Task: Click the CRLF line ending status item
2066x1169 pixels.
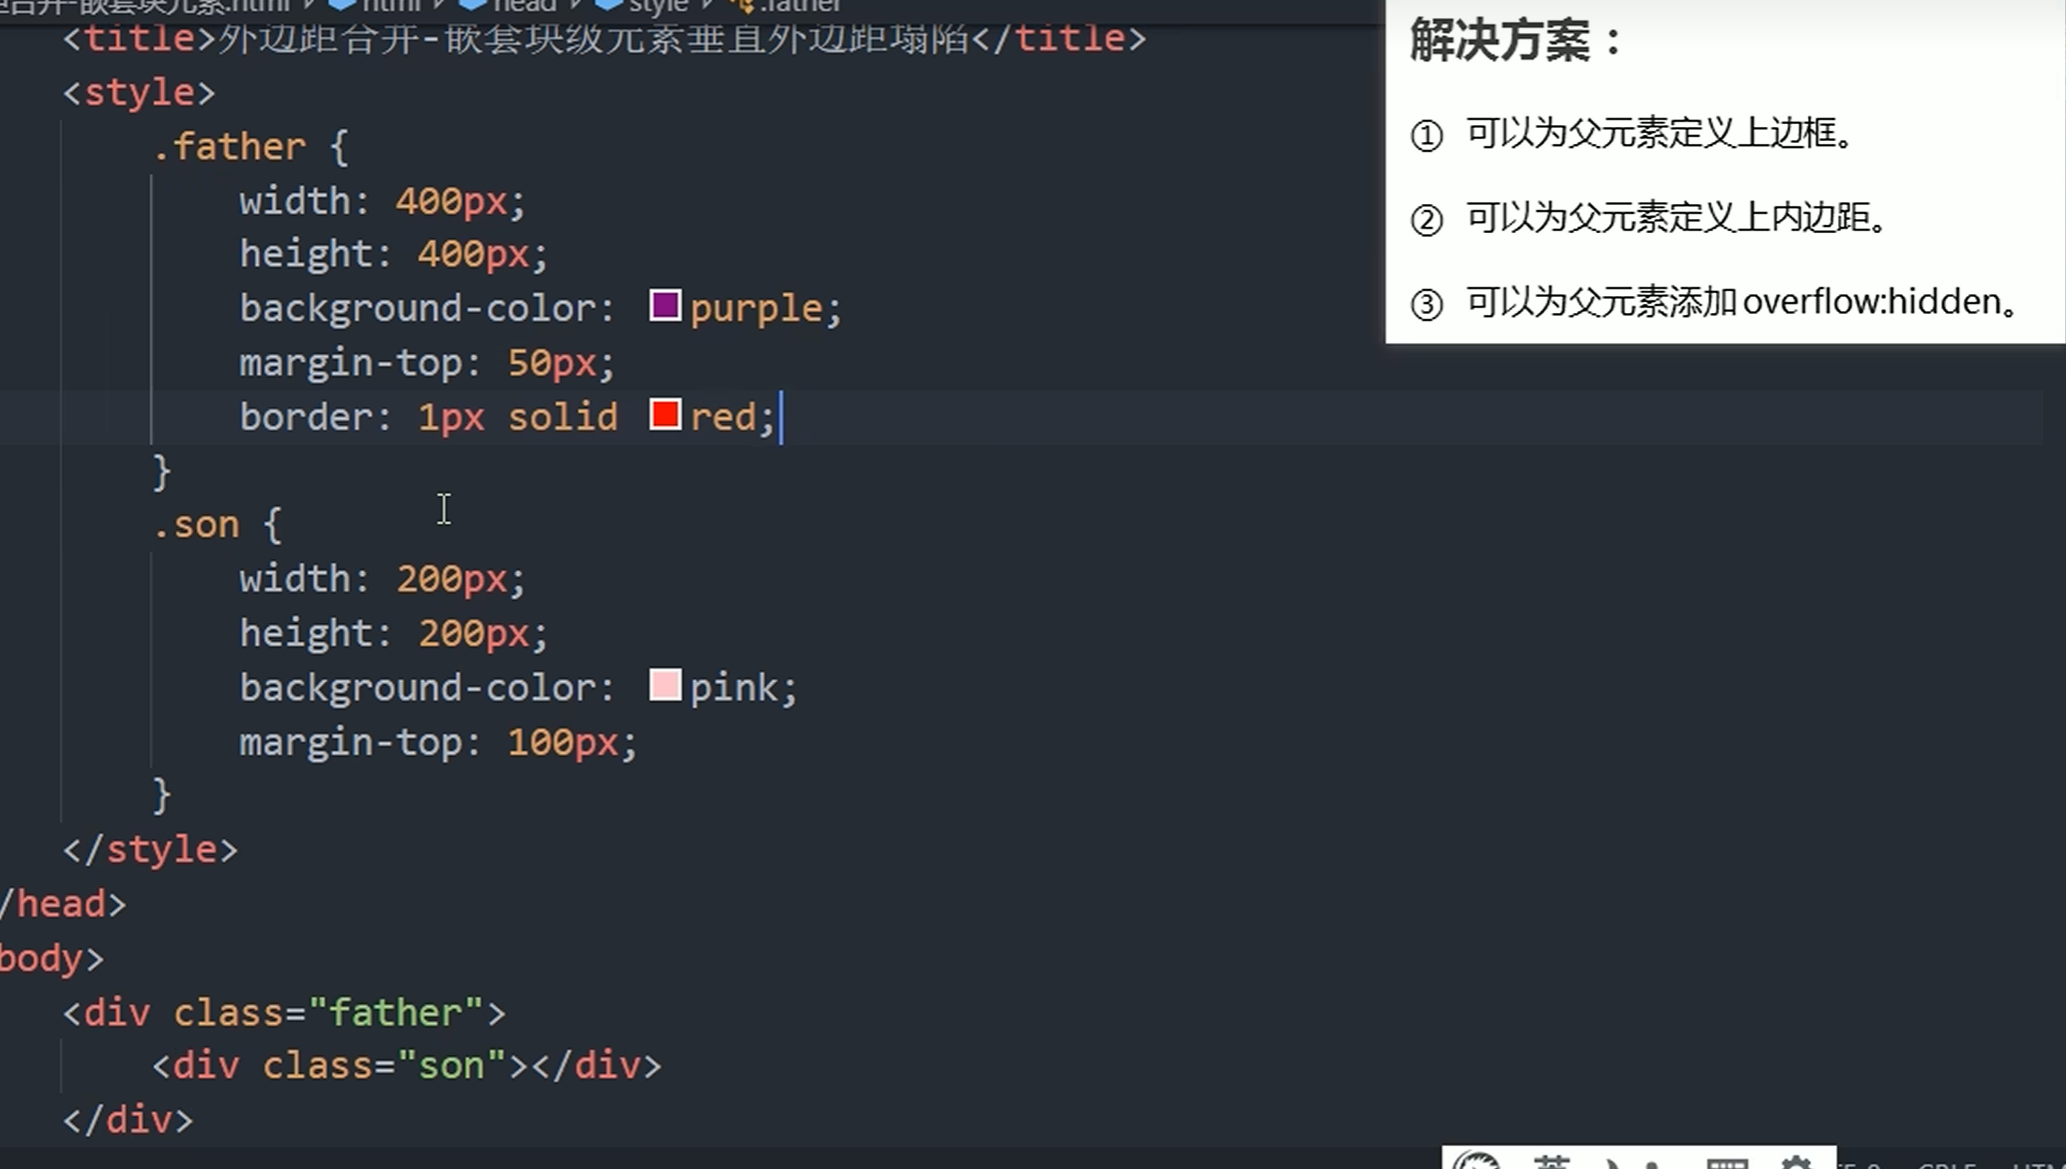Action: click(x=1945, y=1164)
